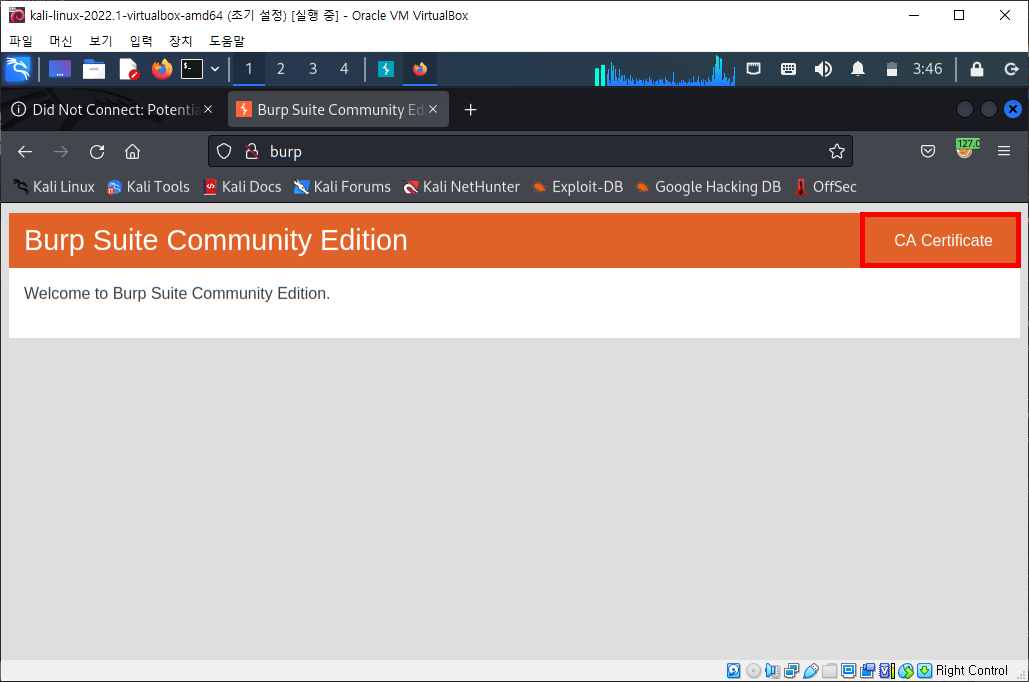Close the Burp Suite Community tab
The width and height of the screenshot is (1029, 682).
pos(433,110)
